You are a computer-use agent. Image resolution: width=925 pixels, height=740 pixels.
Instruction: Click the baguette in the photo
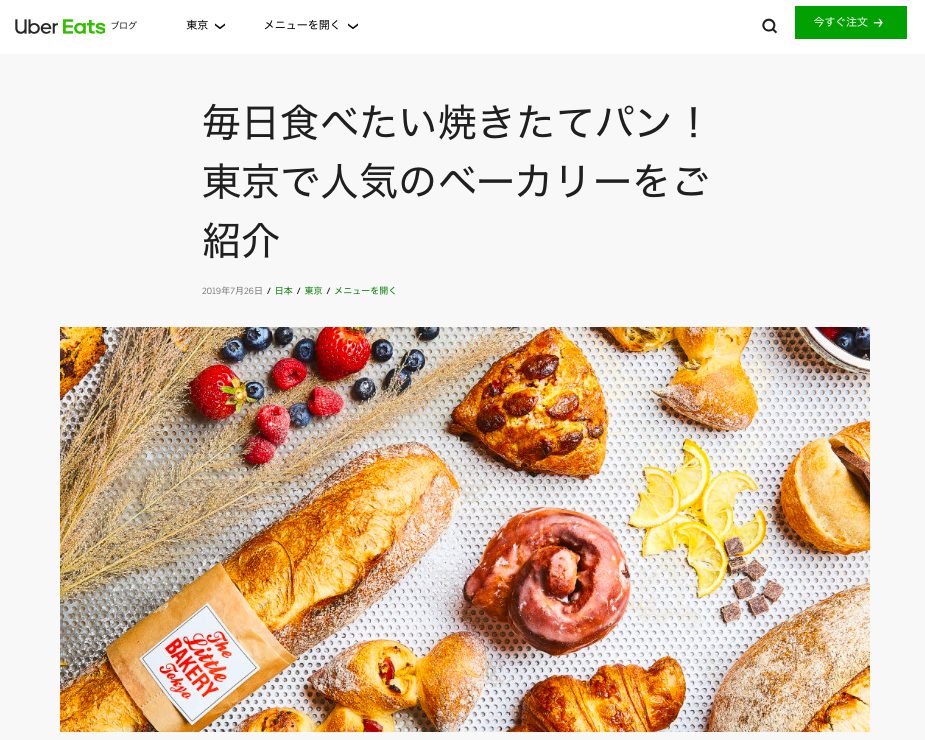click(x=283, y=584)
